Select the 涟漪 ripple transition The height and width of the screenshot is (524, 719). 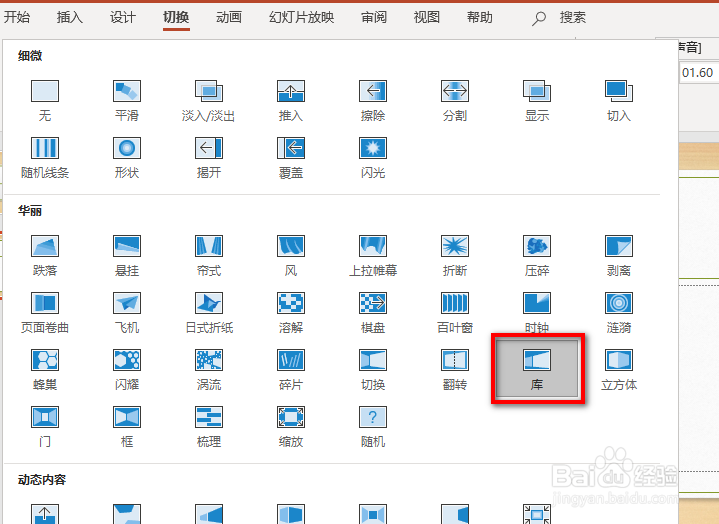tap(619, 313)
